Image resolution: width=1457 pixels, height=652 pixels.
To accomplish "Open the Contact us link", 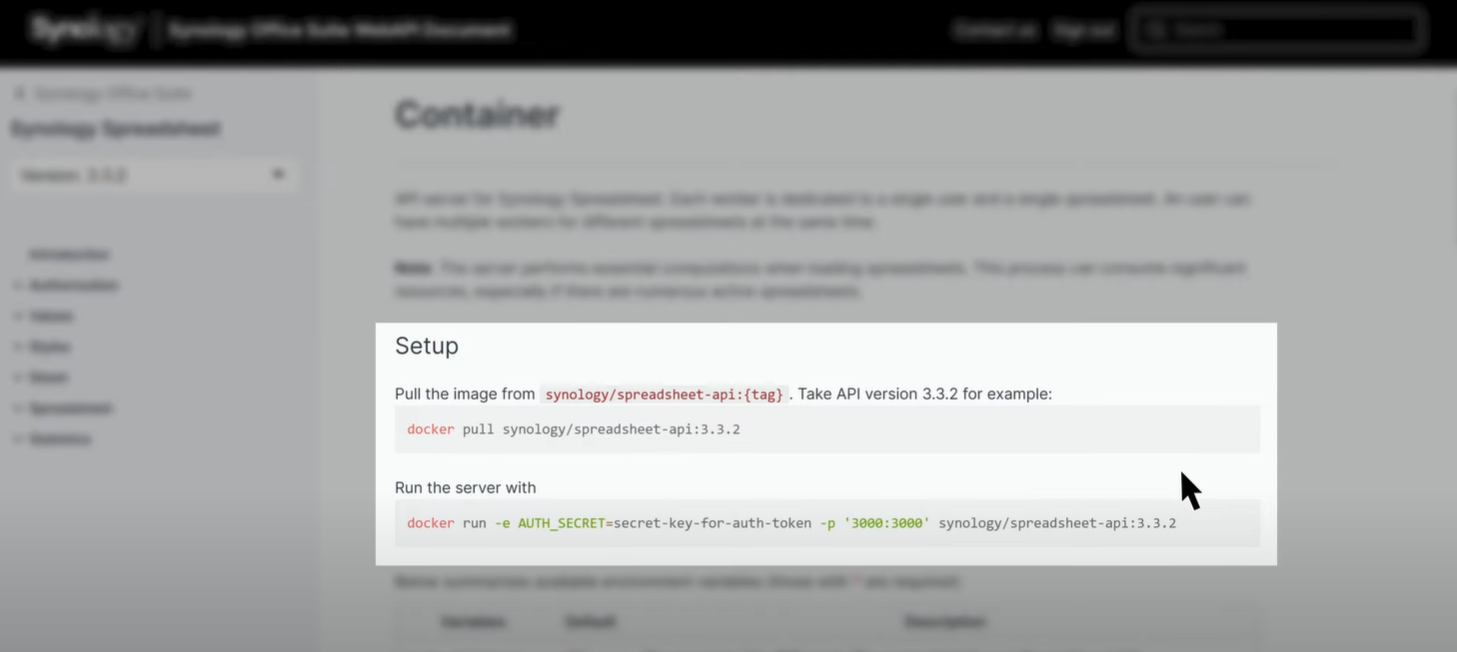I will coord(995,30).
